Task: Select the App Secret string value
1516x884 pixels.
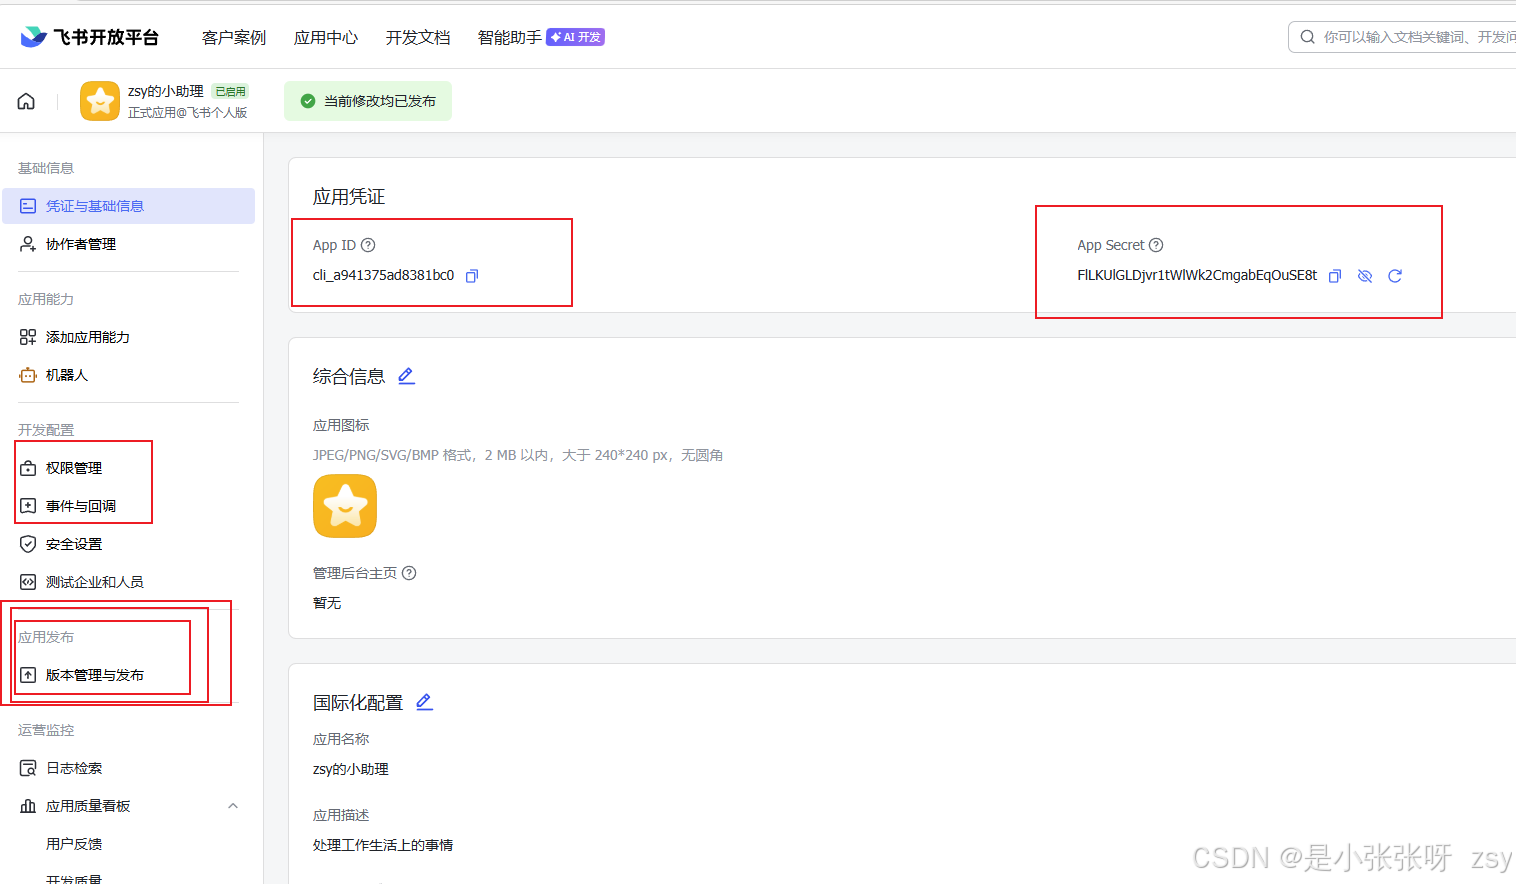Action: pos(1197,275)
